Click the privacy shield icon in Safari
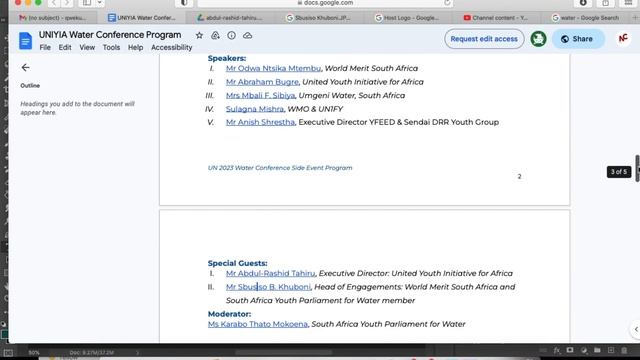Image resolution: width=640 pixels, height=360 pixels. pyautogui.click(x=184, y=3)
